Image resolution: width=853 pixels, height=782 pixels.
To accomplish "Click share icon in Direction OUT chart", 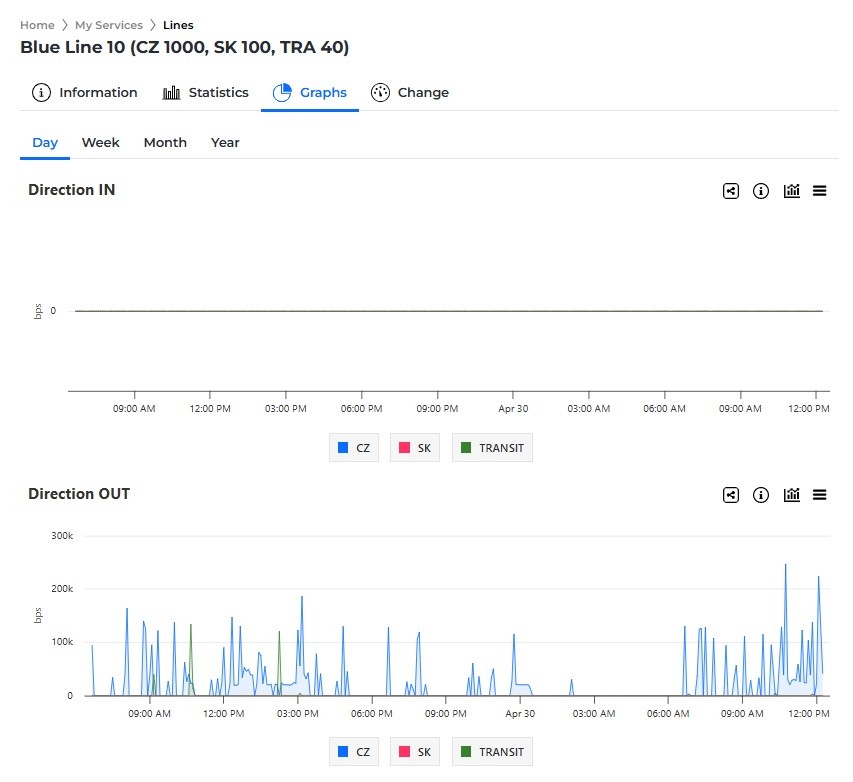I will pos(731,495).
